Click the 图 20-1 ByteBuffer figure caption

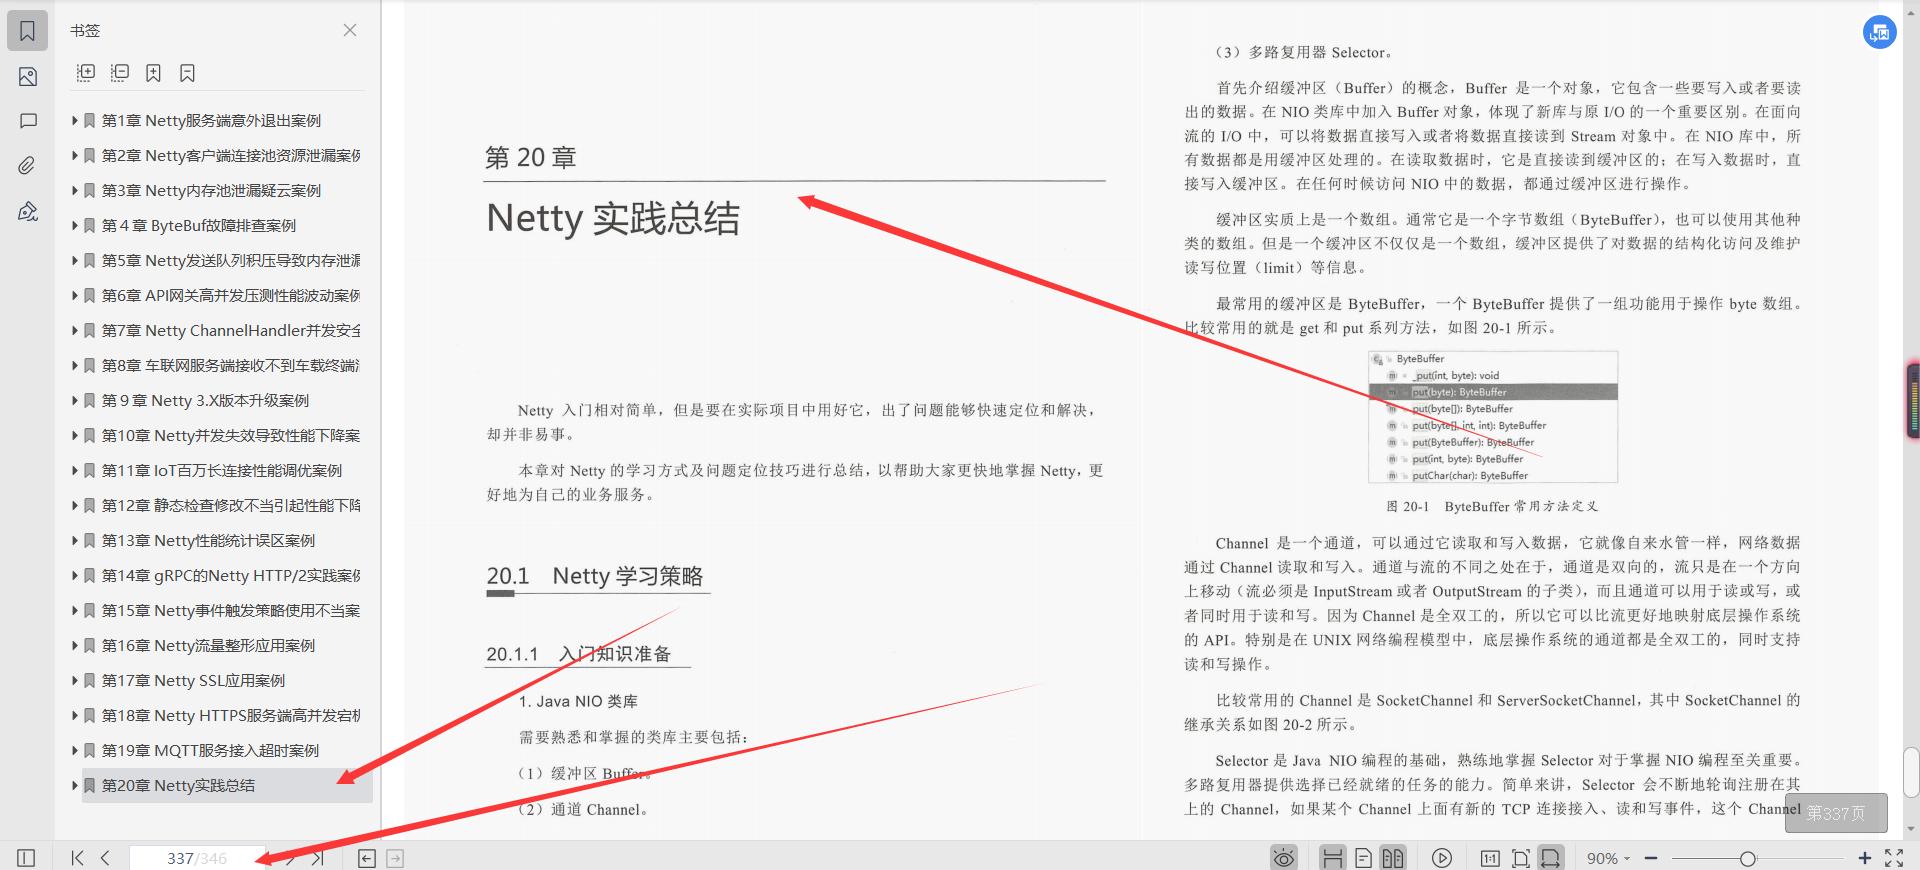tap(1492, 507)
